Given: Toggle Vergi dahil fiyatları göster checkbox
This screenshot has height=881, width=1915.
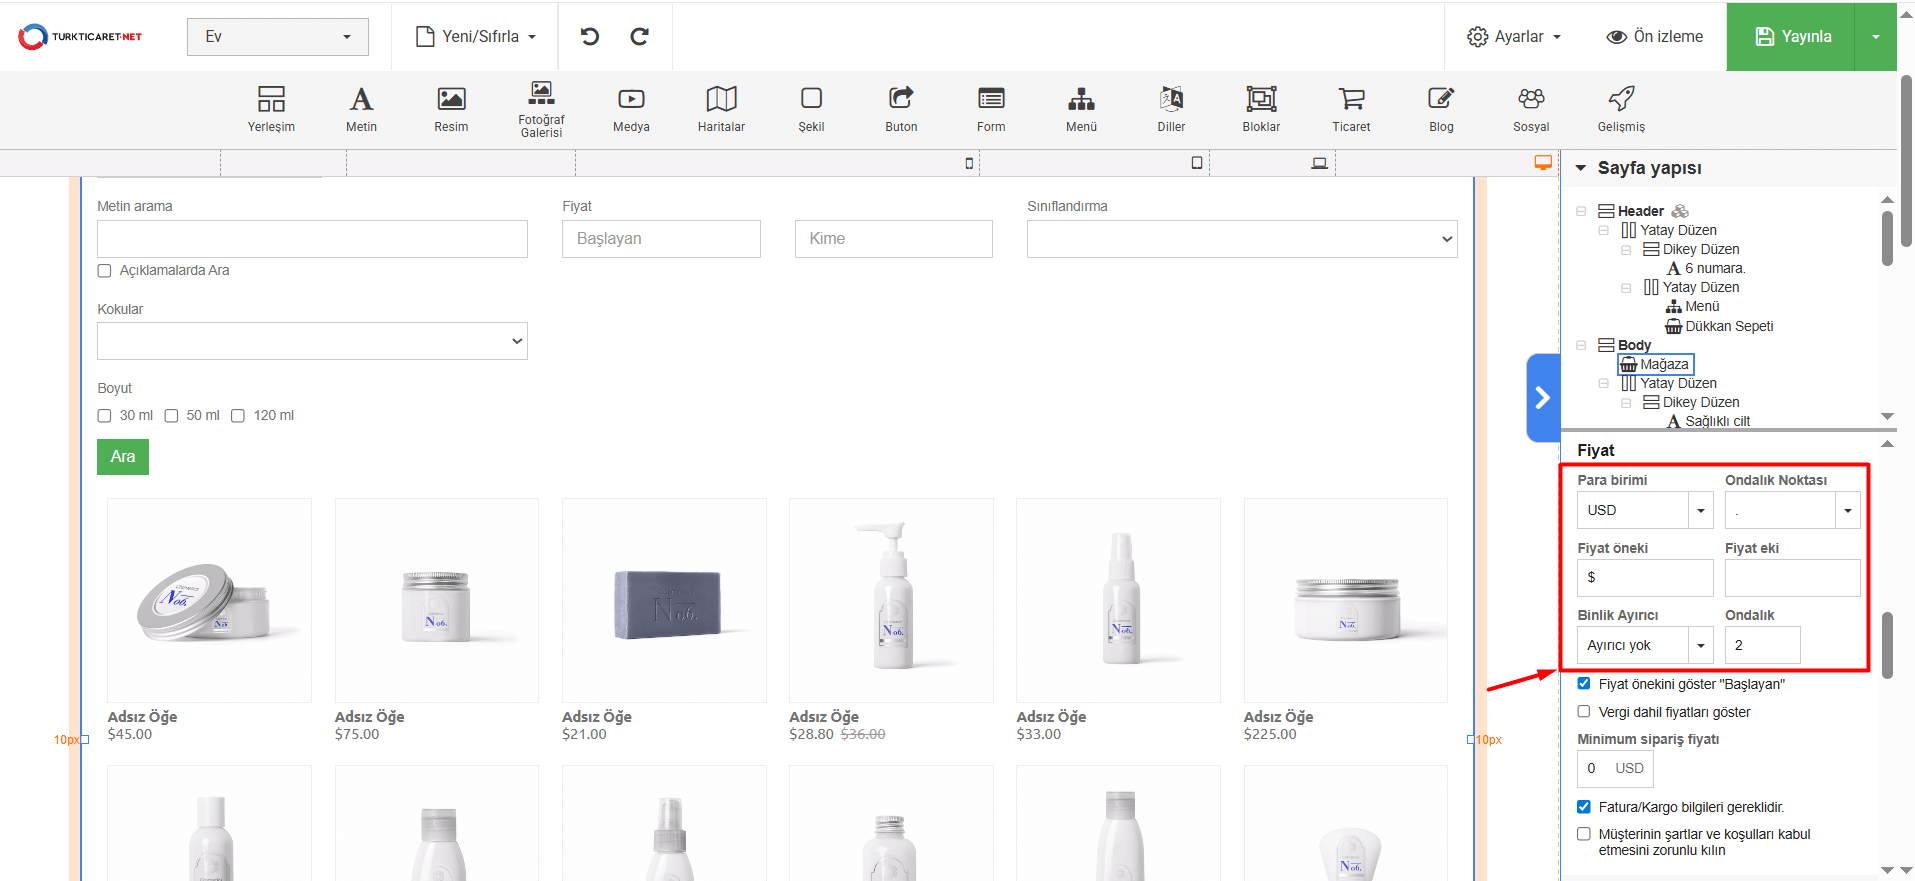Looking at the screenshot, I should [1584, 712].
